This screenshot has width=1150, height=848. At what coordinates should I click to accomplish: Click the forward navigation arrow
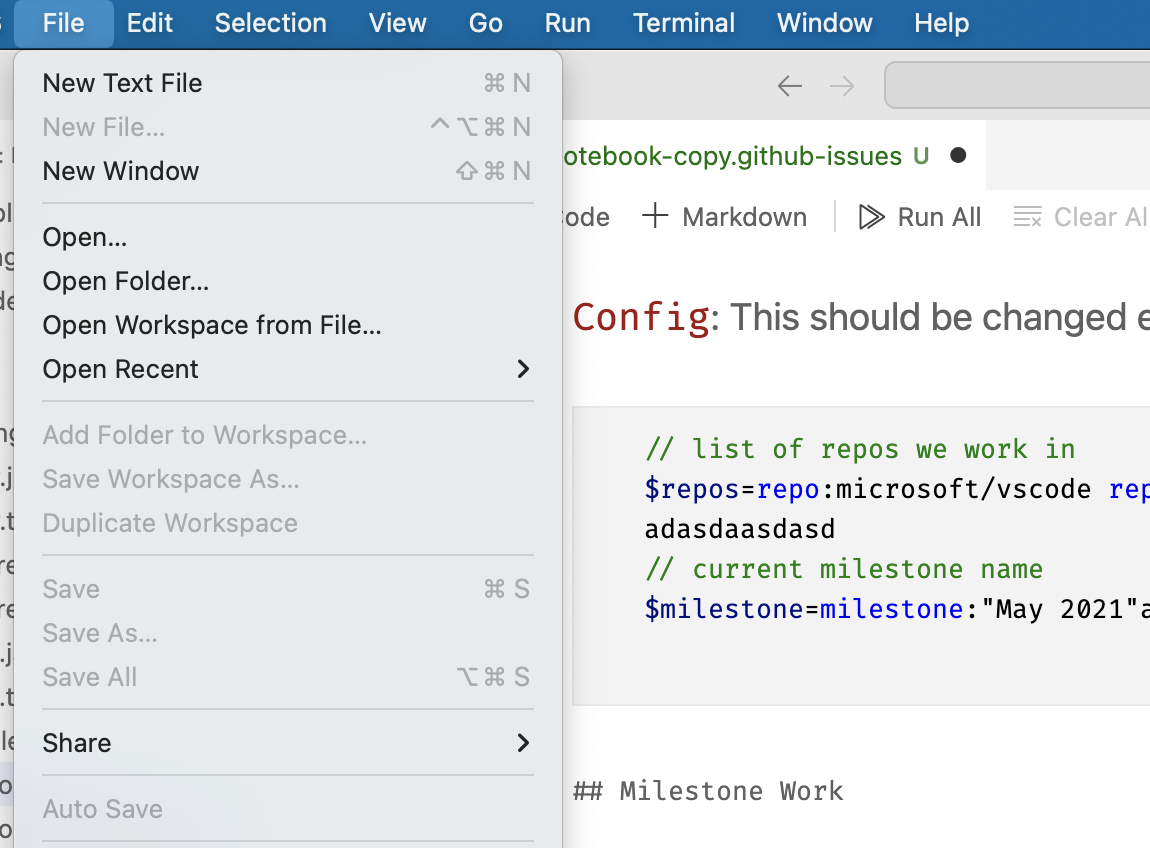(841, 85)
